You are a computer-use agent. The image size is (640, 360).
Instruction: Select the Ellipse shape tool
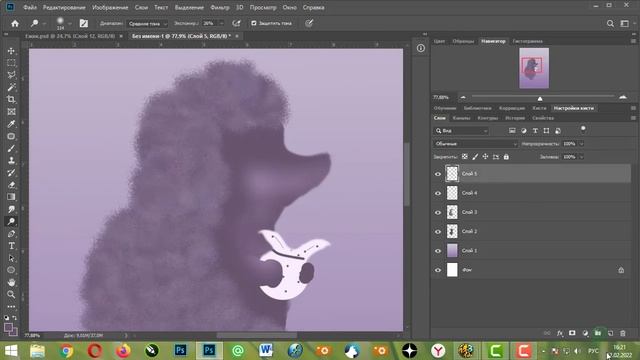[x=11, y=270]
